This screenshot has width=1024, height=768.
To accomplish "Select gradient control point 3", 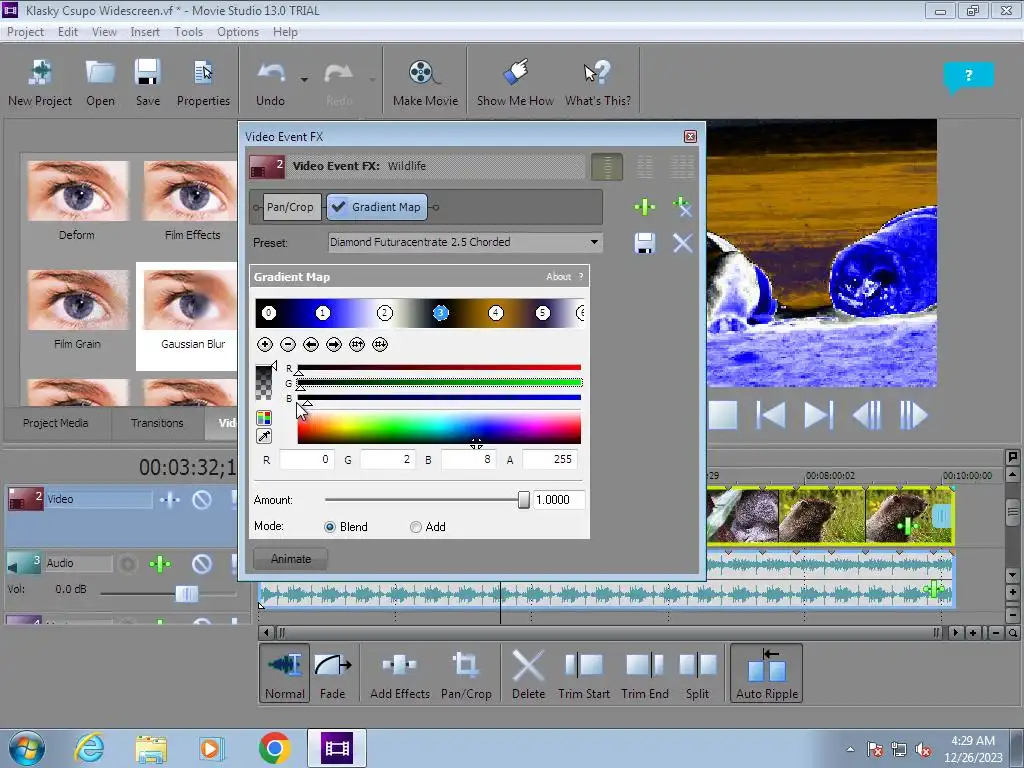I will [441, 313].
